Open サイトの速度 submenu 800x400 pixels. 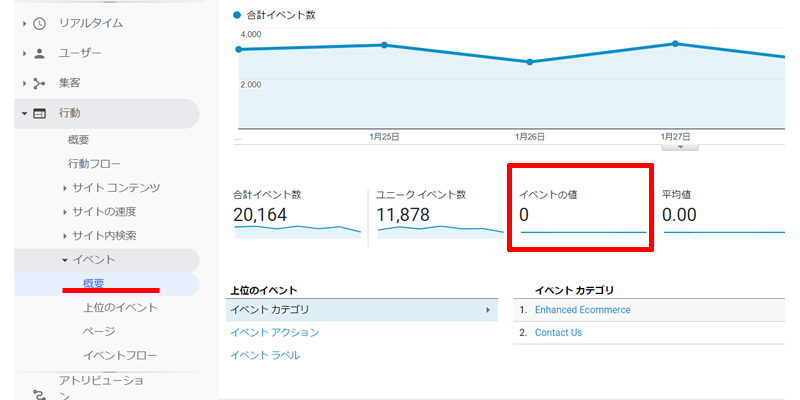[x=104, y=212]
